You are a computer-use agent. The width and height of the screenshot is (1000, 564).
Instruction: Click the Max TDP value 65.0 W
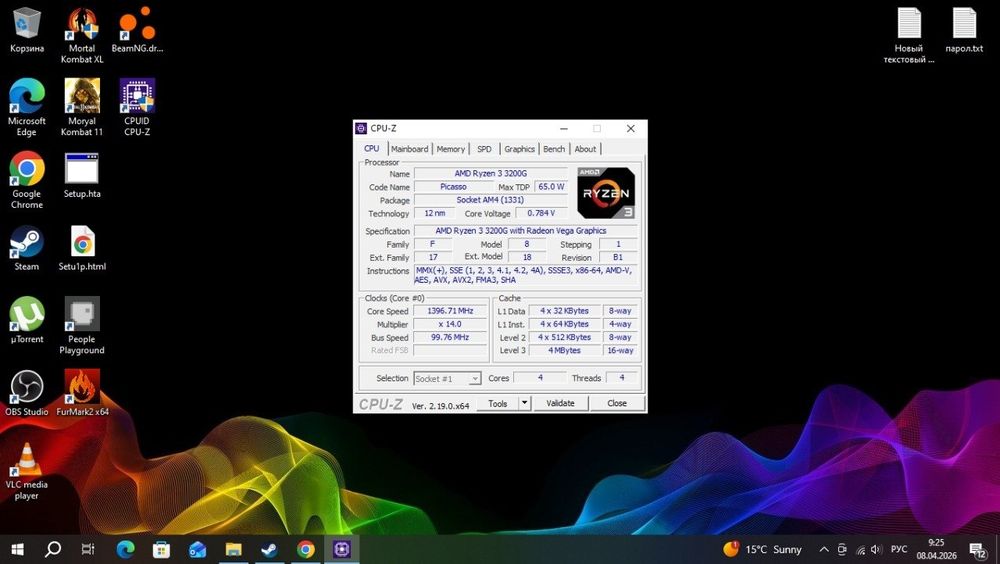pos(551,186)
